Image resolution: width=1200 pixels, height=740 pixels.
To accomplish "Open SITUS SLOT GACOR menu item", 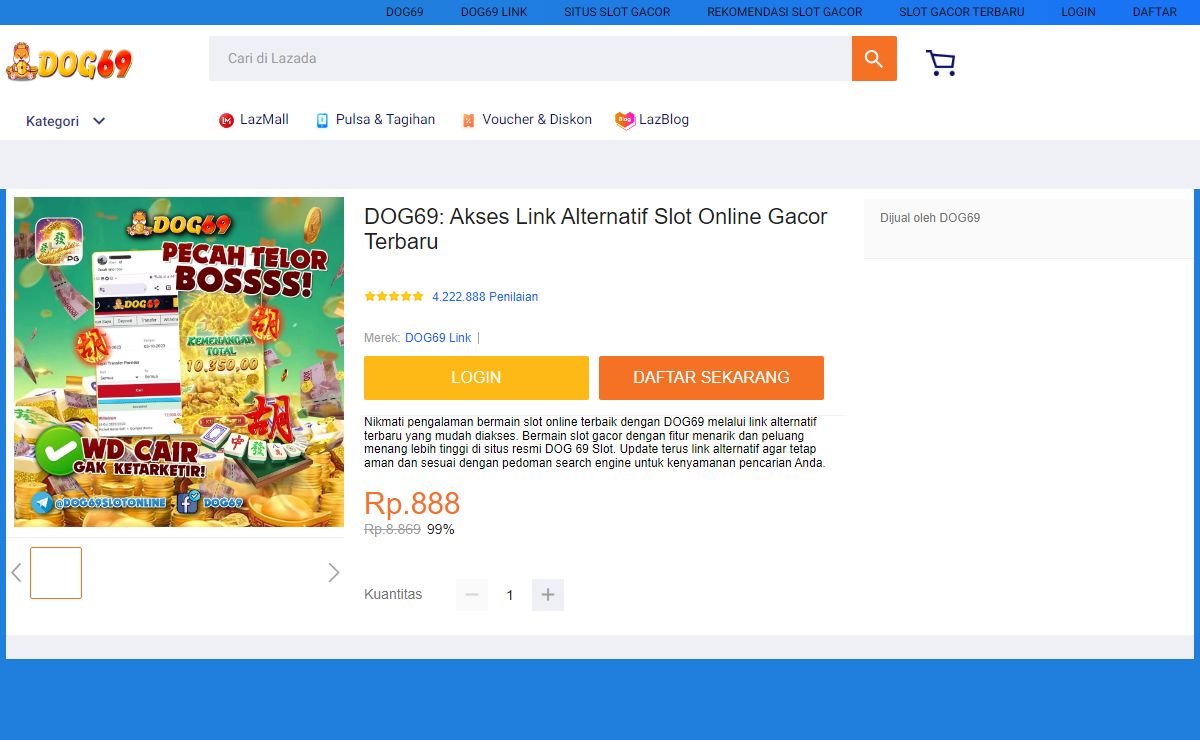I will (617, 12).
